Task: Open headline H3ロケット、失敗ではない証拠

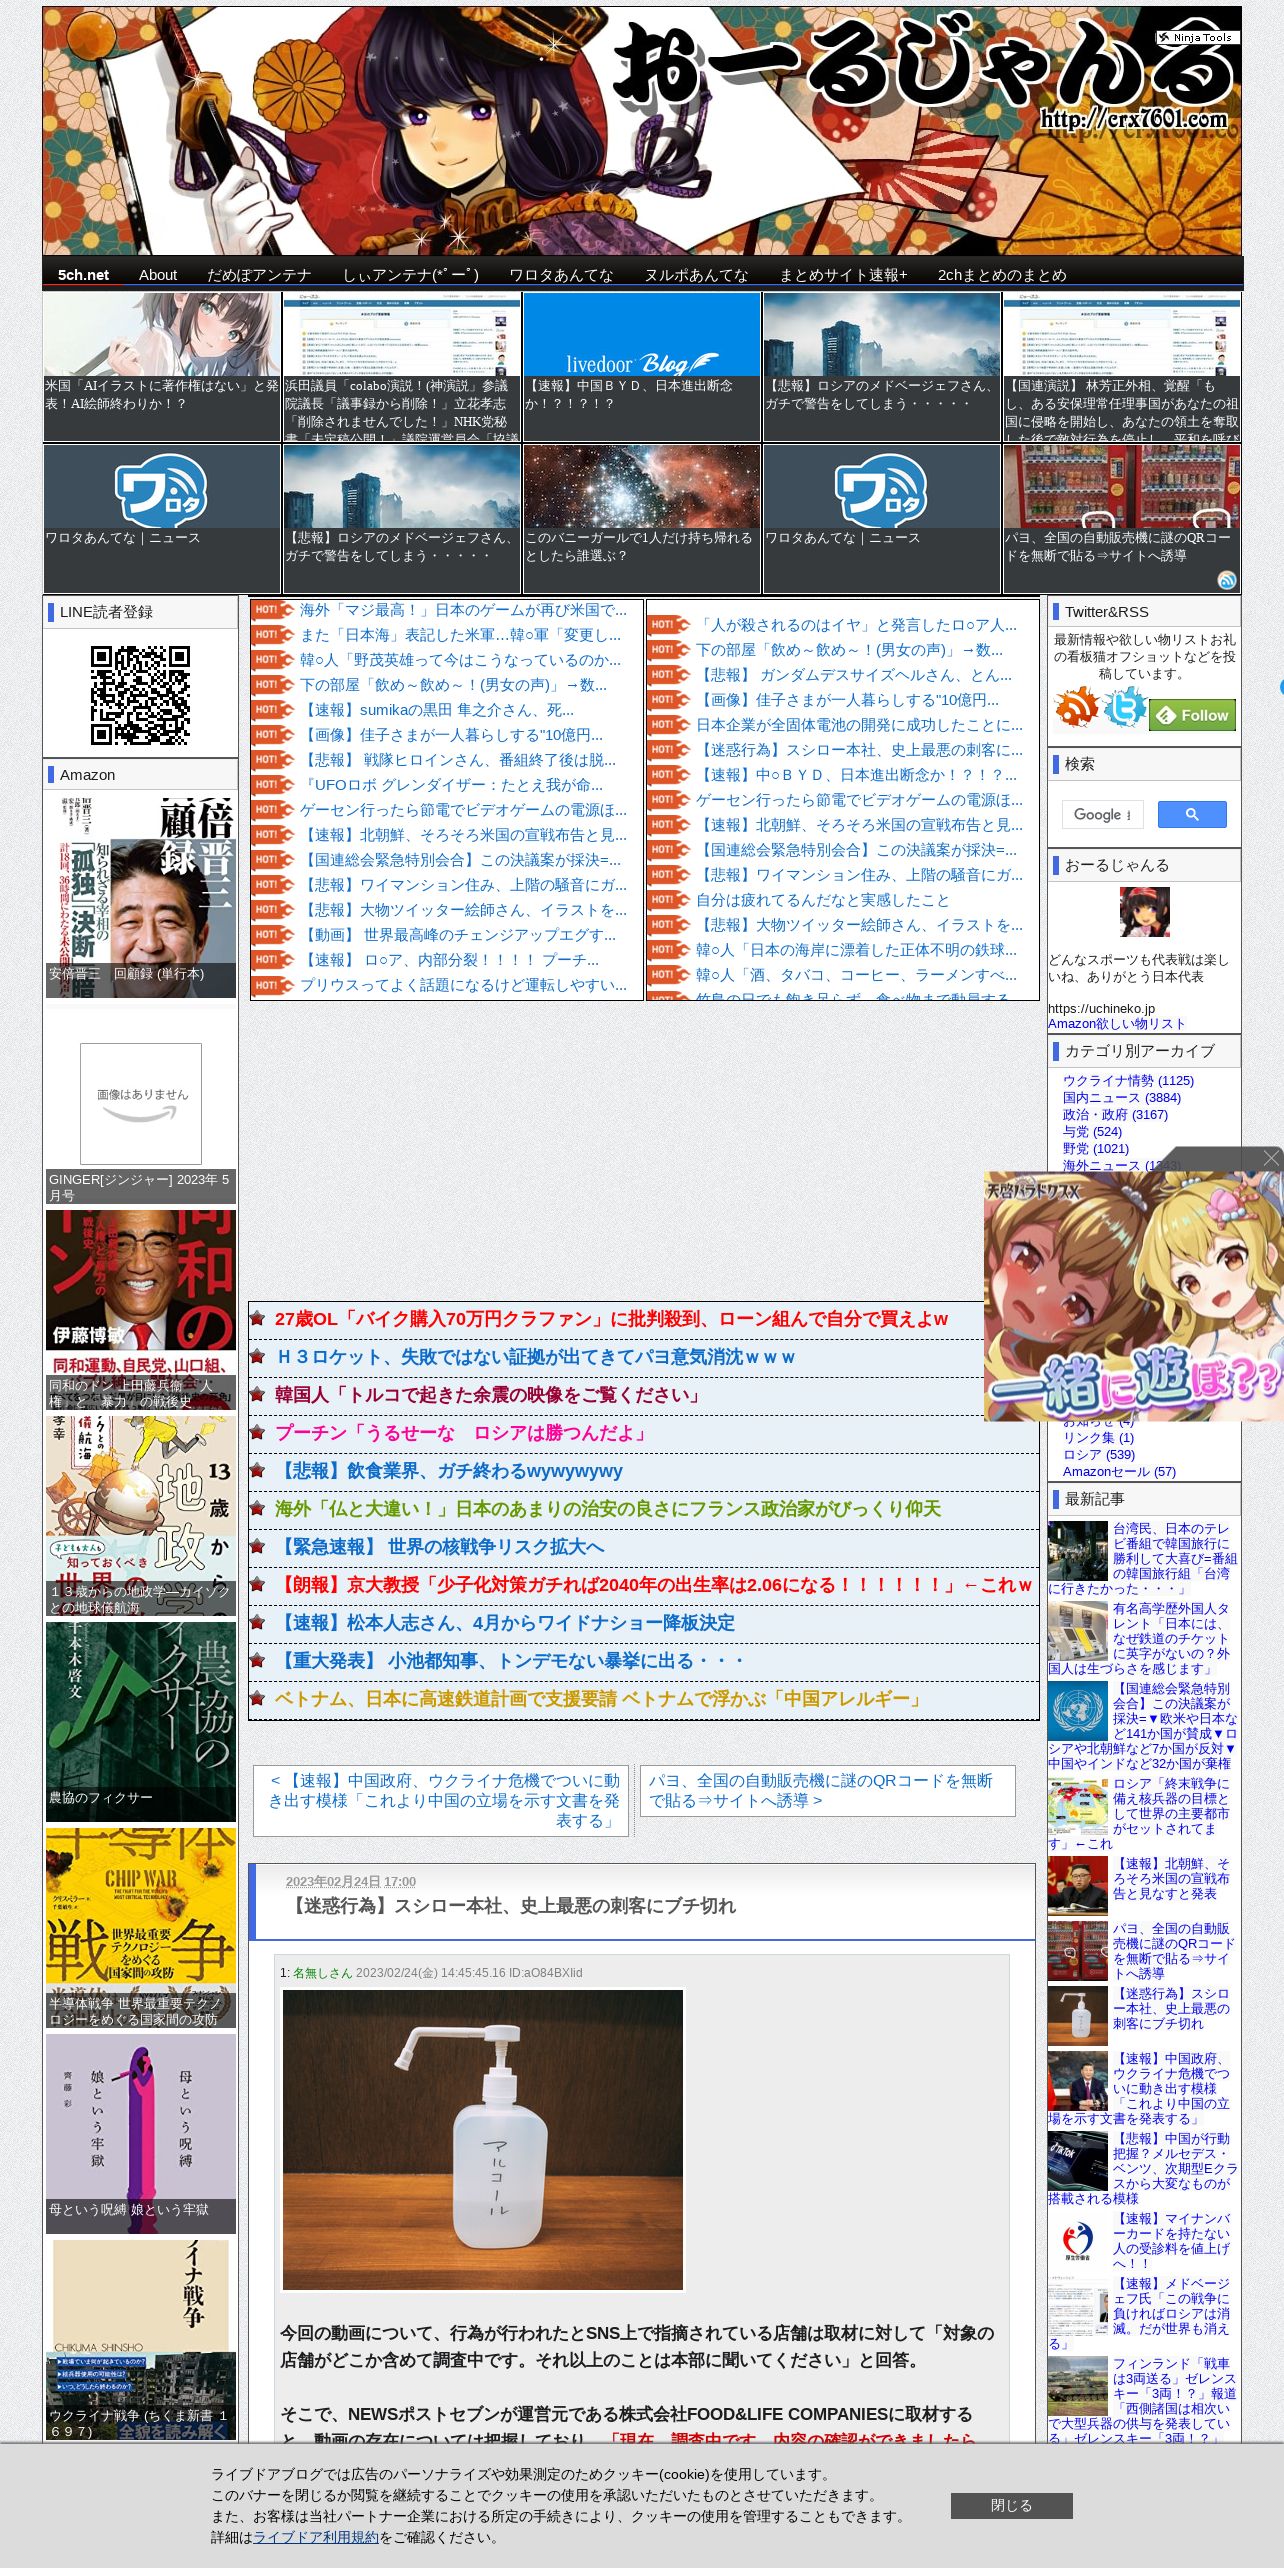Action: pos(536,1357)
